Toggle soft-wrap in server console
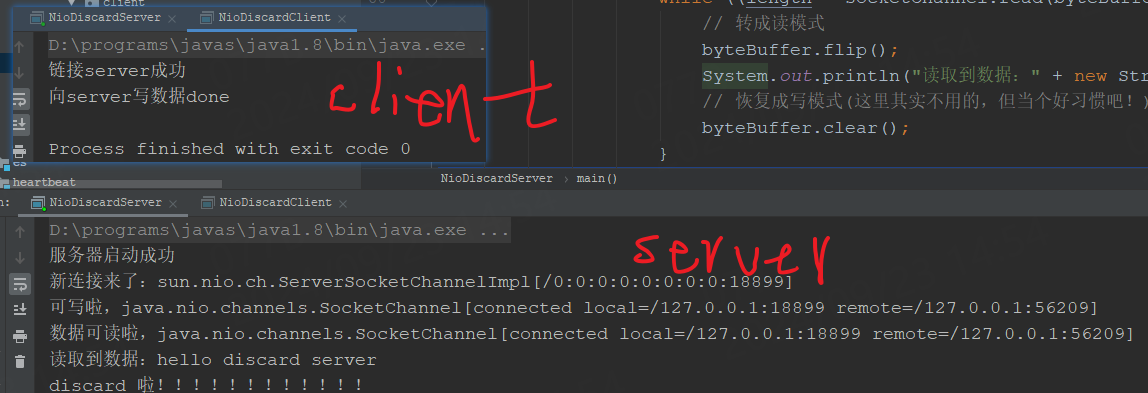The image size is (1148, 393). coord(20,283)
